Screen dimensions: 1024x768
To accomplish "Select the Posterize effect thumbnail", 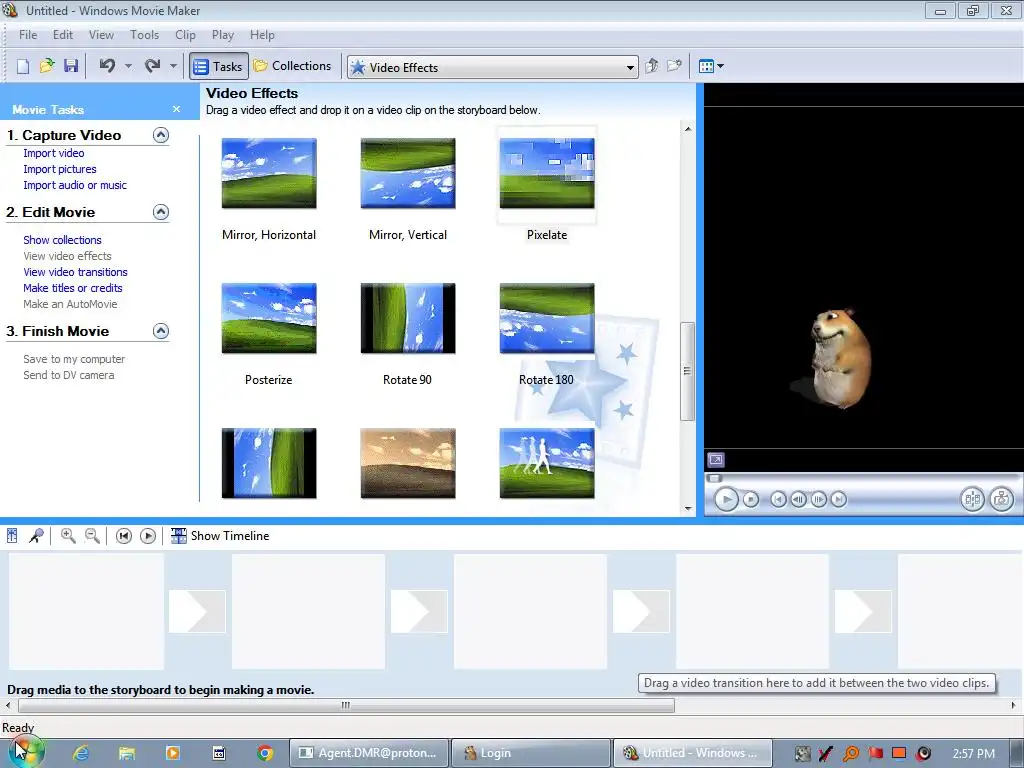I will point(269,318).
